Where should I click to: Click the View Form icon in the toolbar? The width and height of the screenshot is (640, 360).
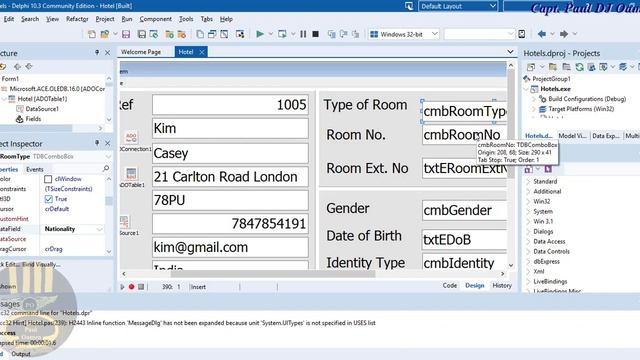pos(212,34)
